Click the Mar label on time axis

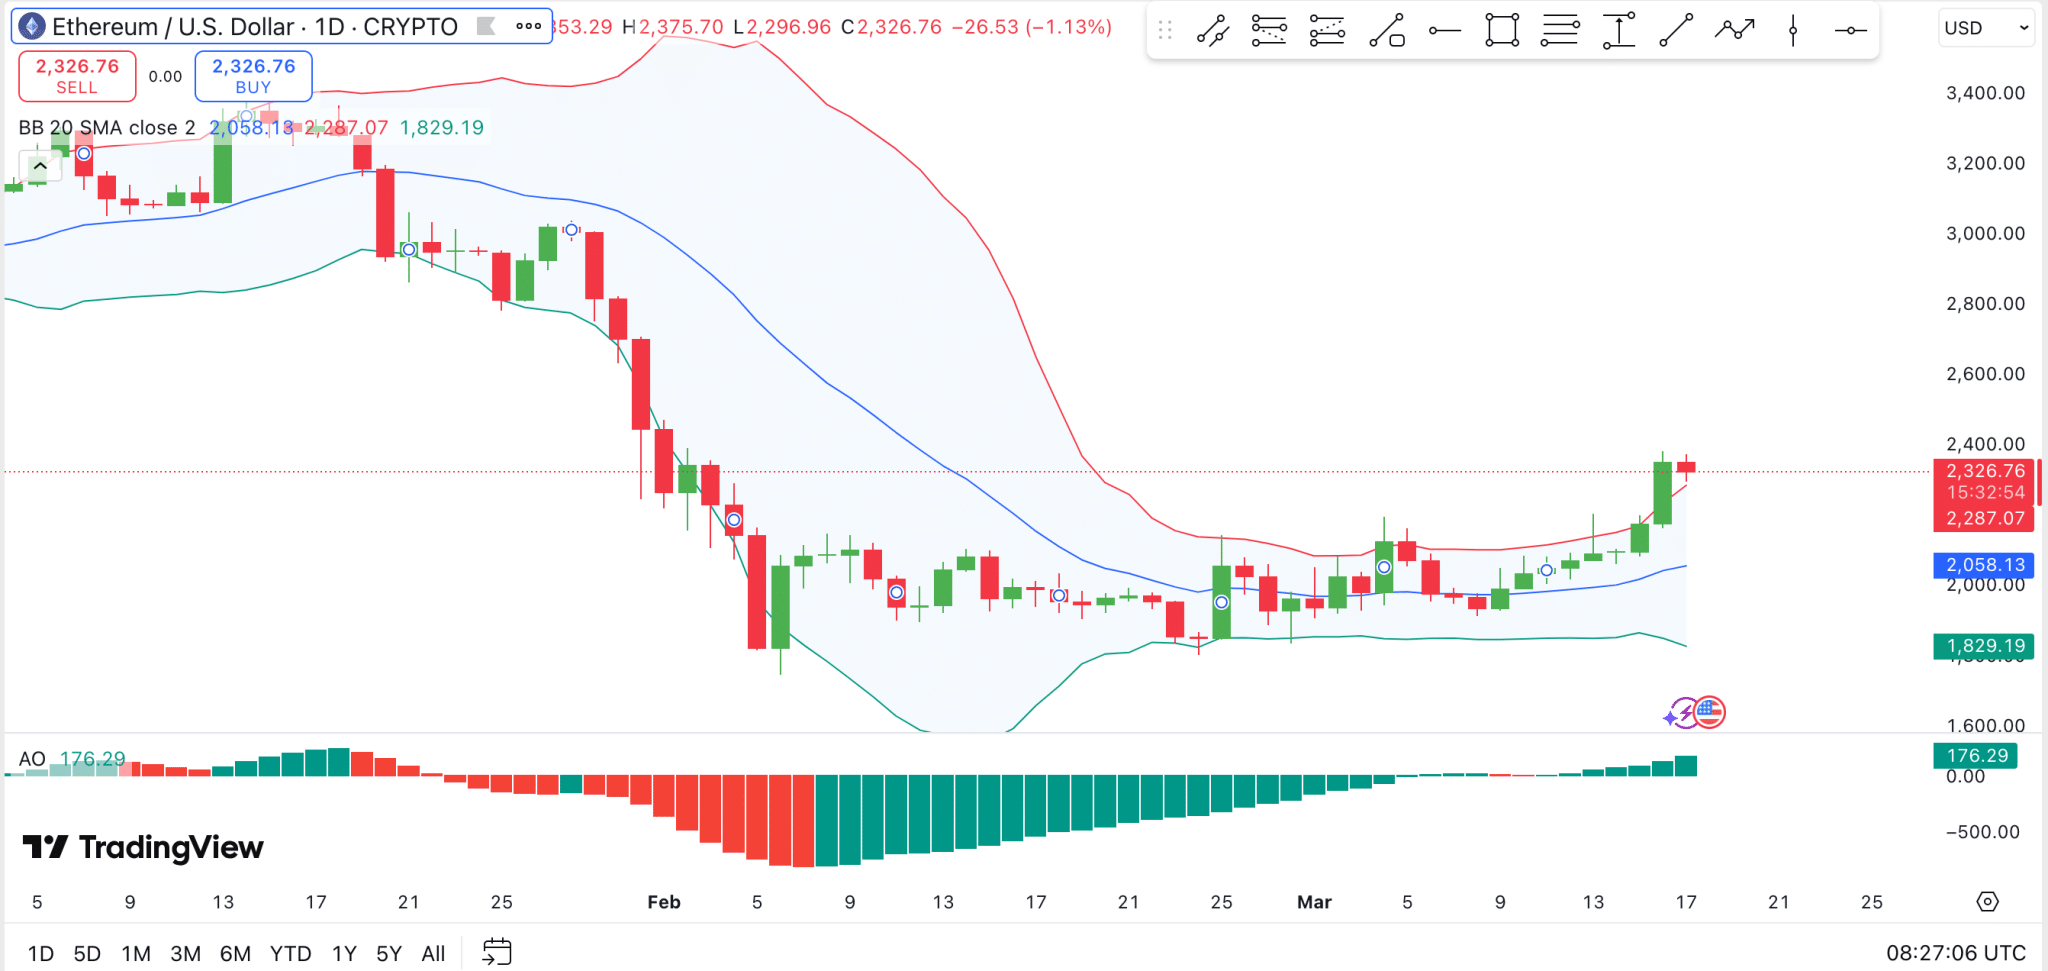pos(1314,902)
